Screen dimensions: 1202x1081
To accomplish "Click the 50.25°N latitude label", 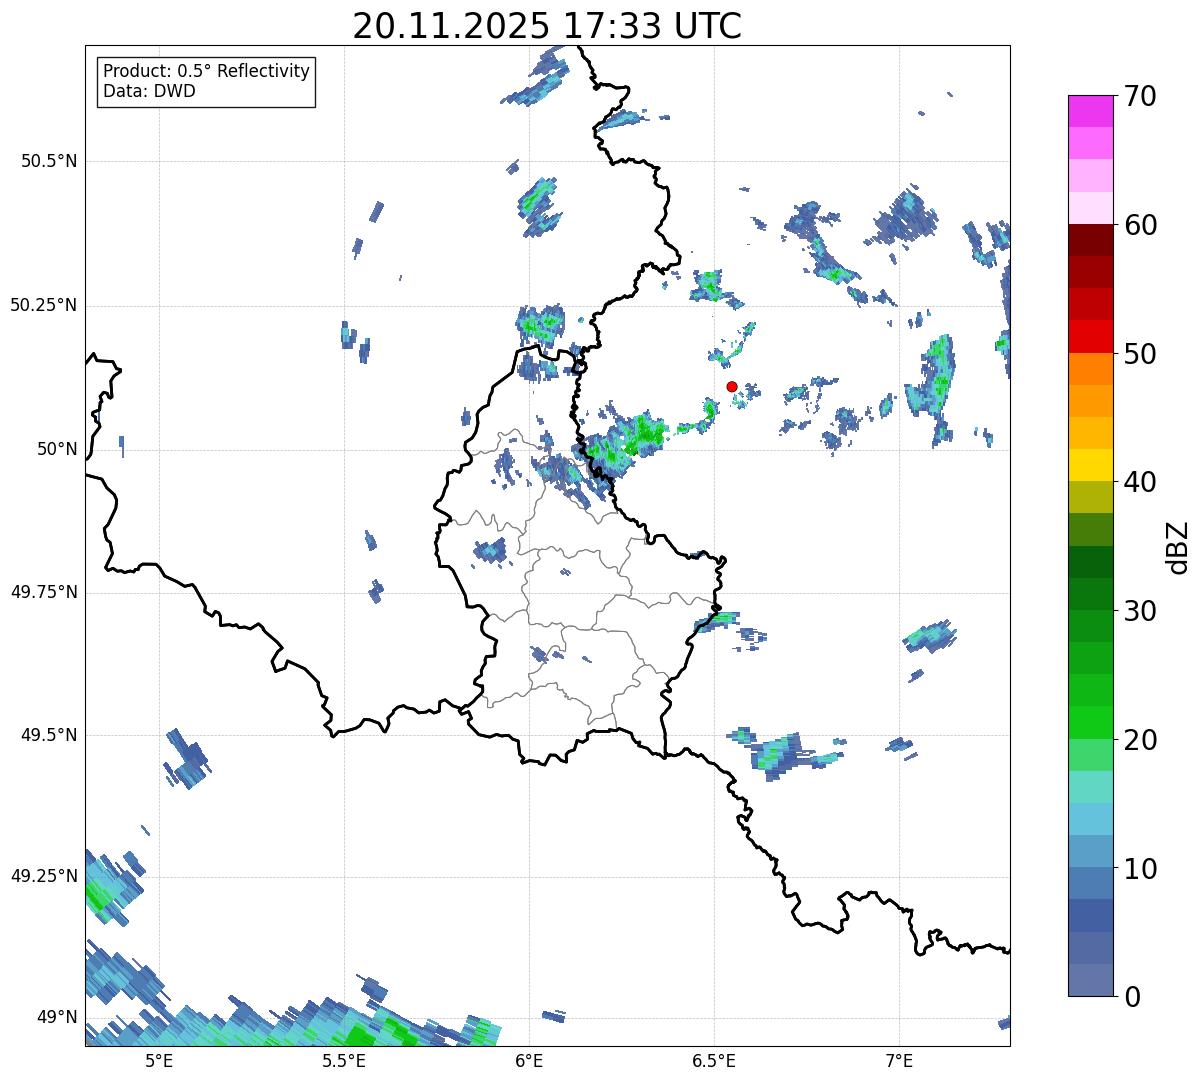I will pos(44,305).
